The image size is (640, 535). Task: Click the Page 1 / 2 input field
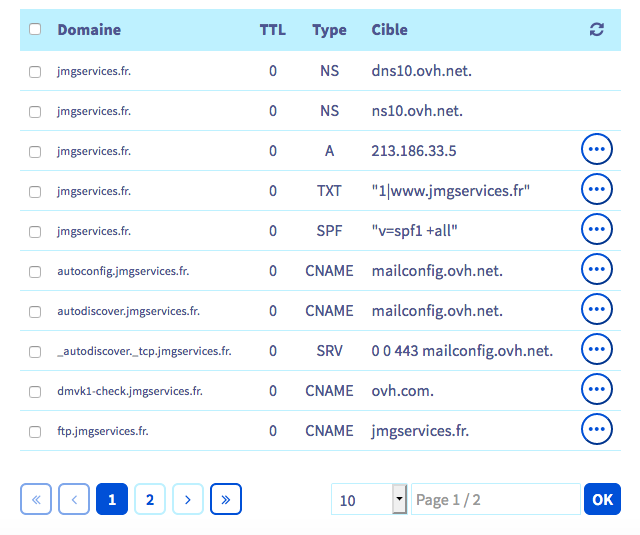click(x=495, y=499)
